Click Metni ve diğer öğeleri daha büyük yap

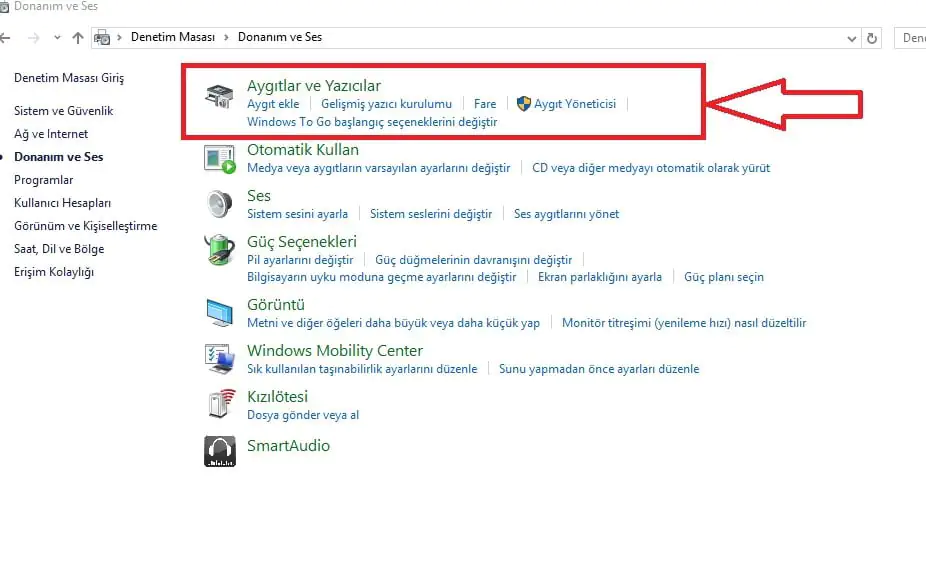coord(393,323)
